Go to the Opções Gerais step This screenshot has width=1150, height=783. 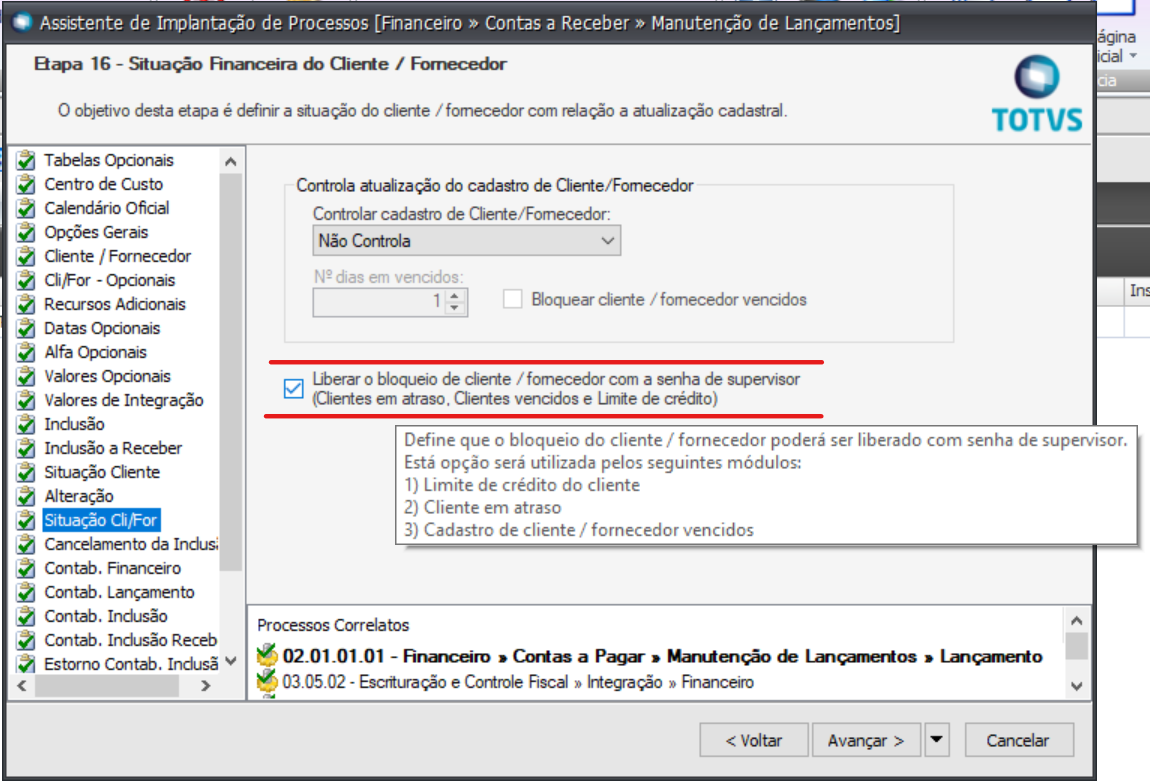pyautogui.click(x=96, y=232)
